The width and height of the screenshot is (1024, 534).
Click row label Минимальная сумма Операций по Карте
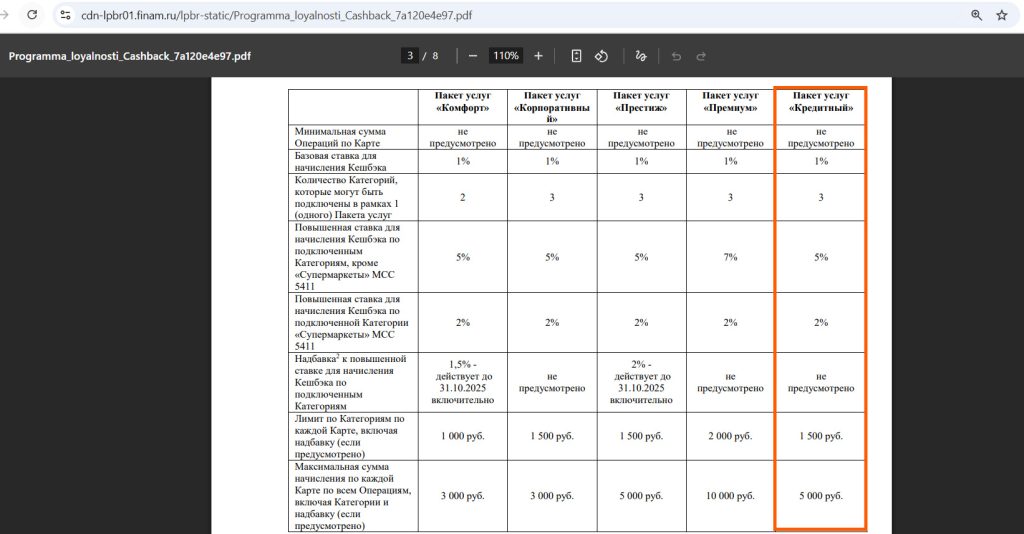coord(340,137)
